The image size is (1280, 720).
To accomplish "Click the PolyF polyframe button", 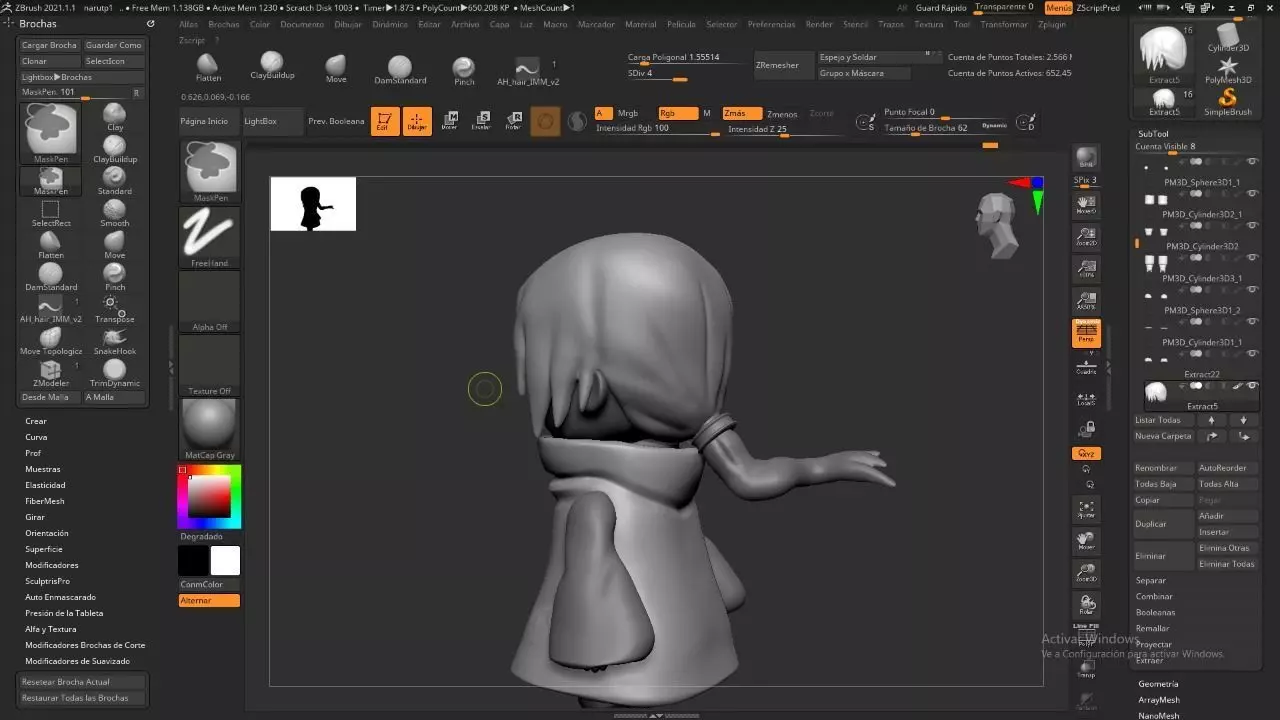I will 1086,638.
